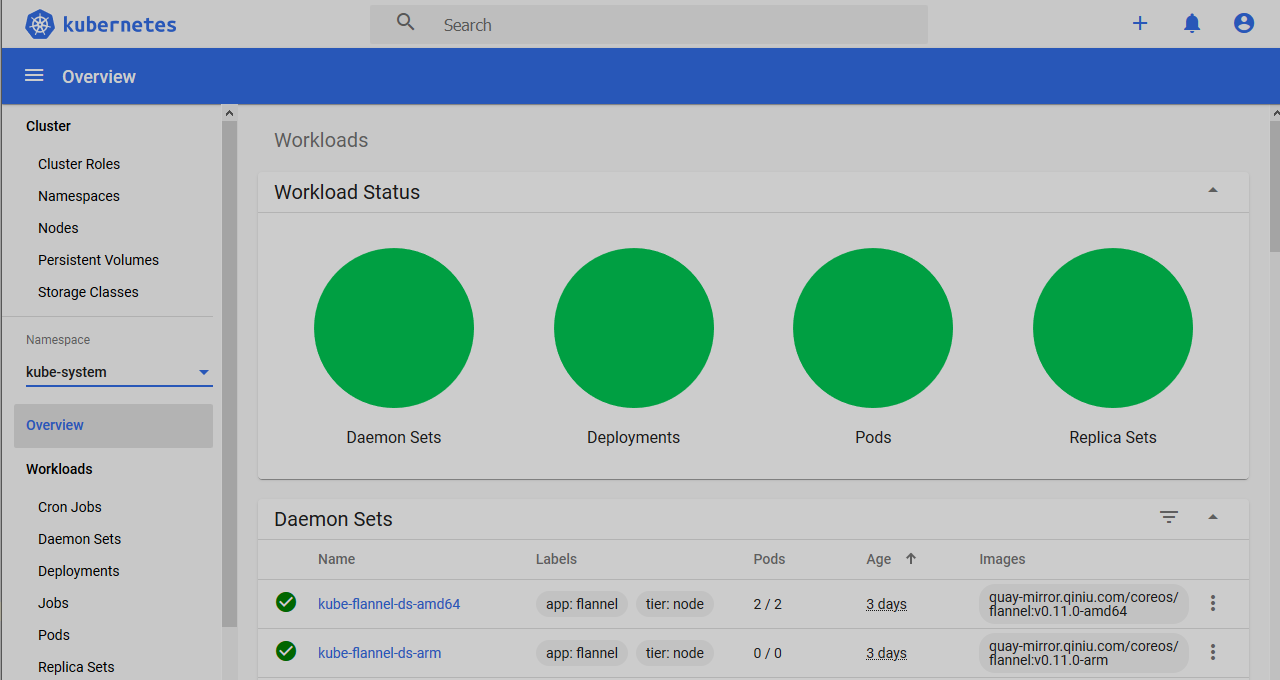Collapse the Daemon Sets card
The width and height of the screenshot is (1280, 680).
click(1213, 517)
